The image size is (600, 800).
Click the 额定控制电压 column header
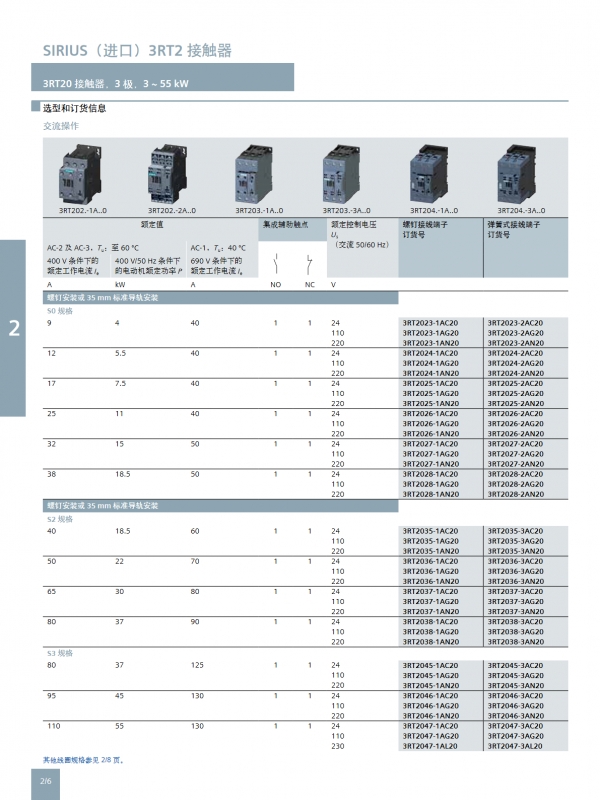[354, 224]
